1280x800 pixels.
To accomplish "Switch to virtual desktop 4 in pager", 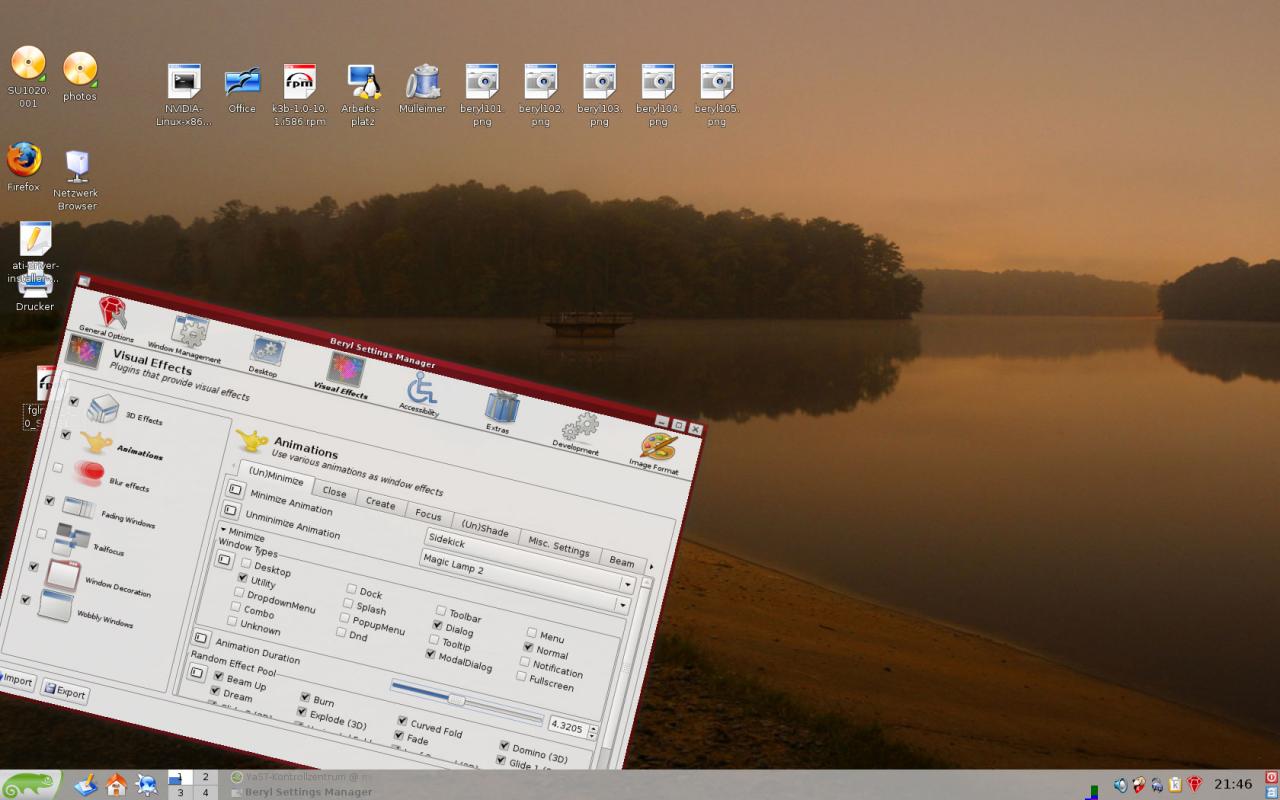I will [205, 792].
